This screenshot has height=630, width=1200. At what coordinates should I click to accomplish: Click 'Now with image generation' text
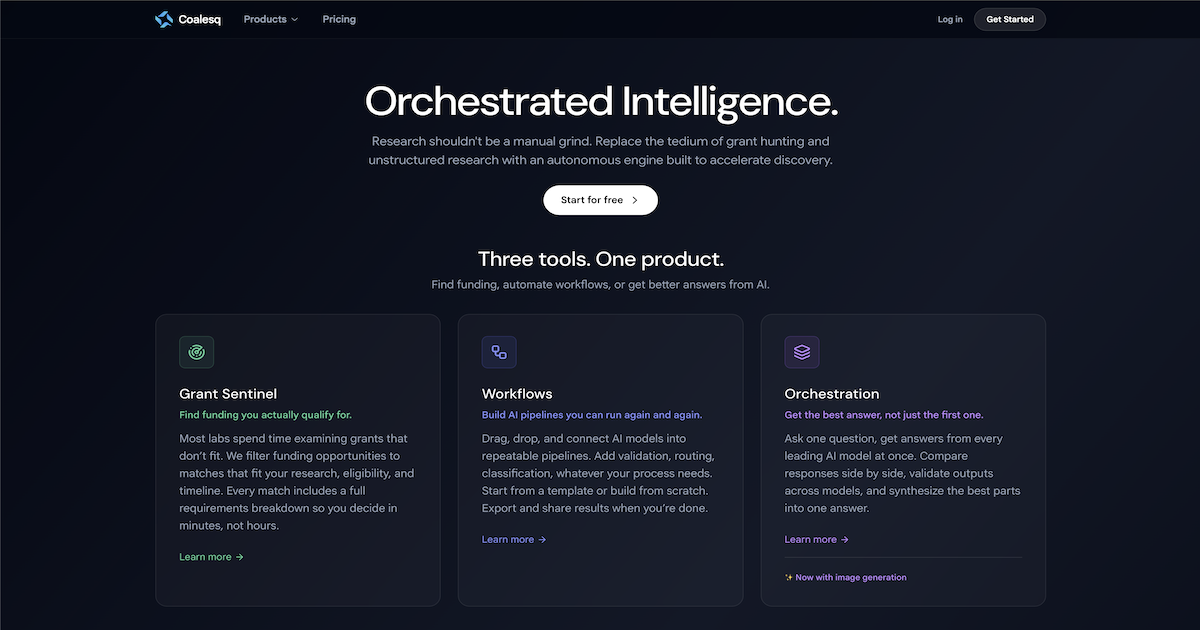coord(851,577)
